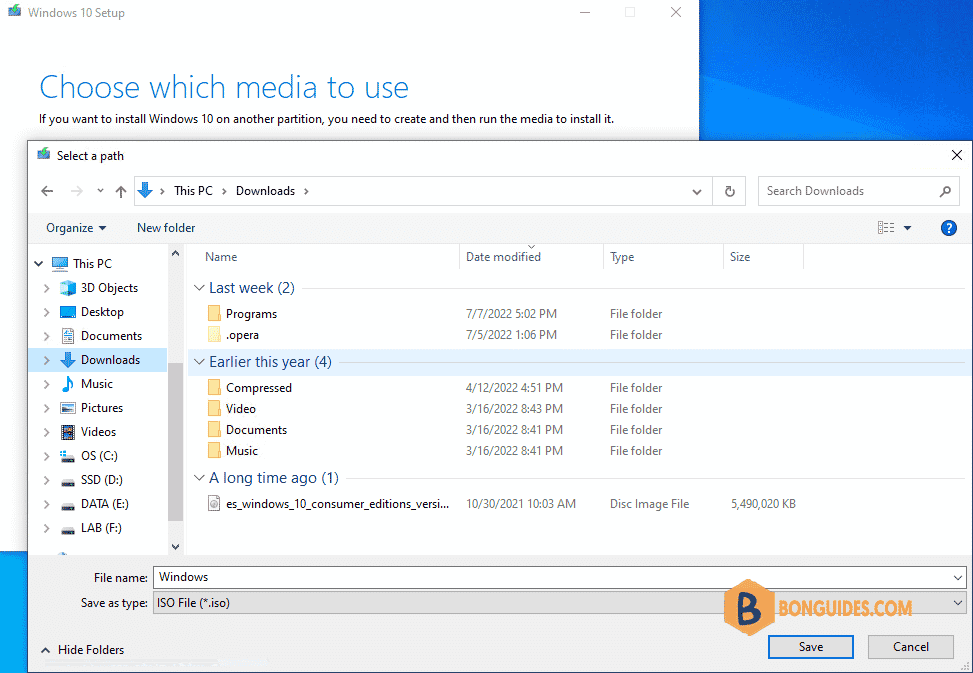Click This PC in the address breadcrumb
The image size is (973, 673).
coord(193,191)
